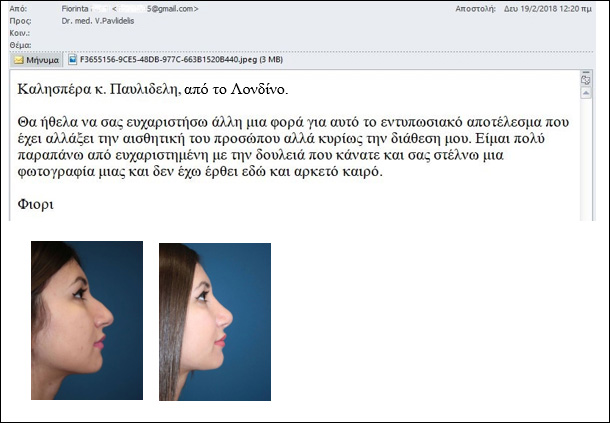Select sender name Fiorinta
This screenshot has width=610, height=423.
[x=75, y=9]
